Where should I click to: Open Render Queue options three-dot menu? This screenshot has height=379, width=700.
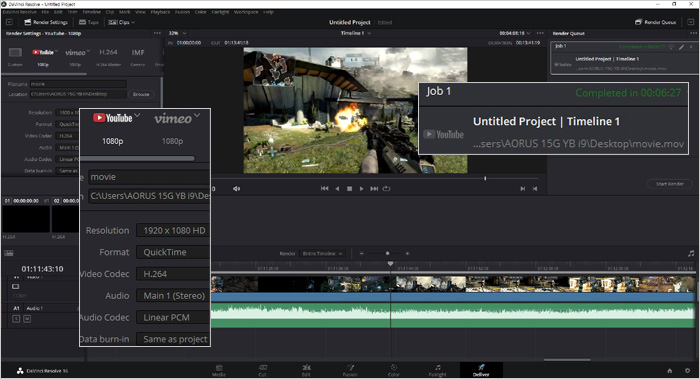pyautogui.click(x=693, y=33)
